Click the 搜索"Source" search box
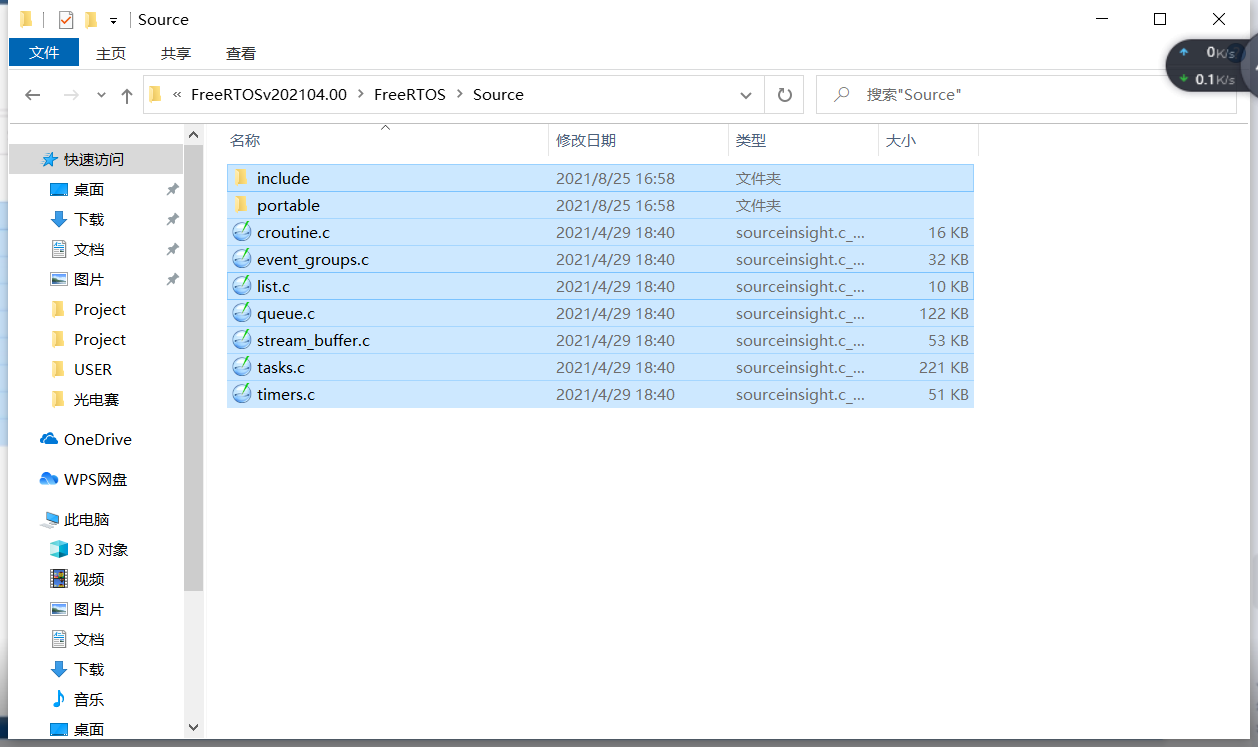 (x=1026, y=95)
